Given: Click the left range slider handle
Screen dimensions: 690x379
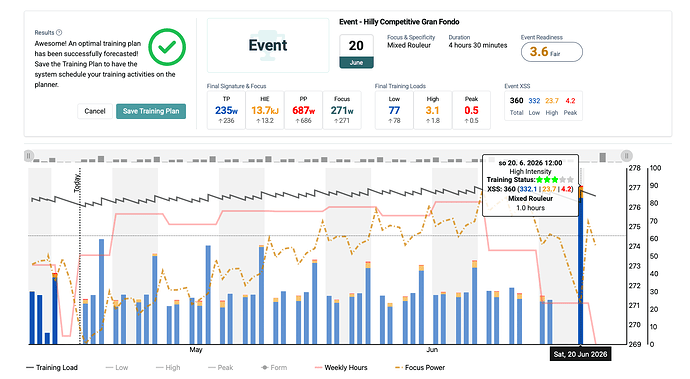Looking at the screenshot, I should [x=29, y=156].
